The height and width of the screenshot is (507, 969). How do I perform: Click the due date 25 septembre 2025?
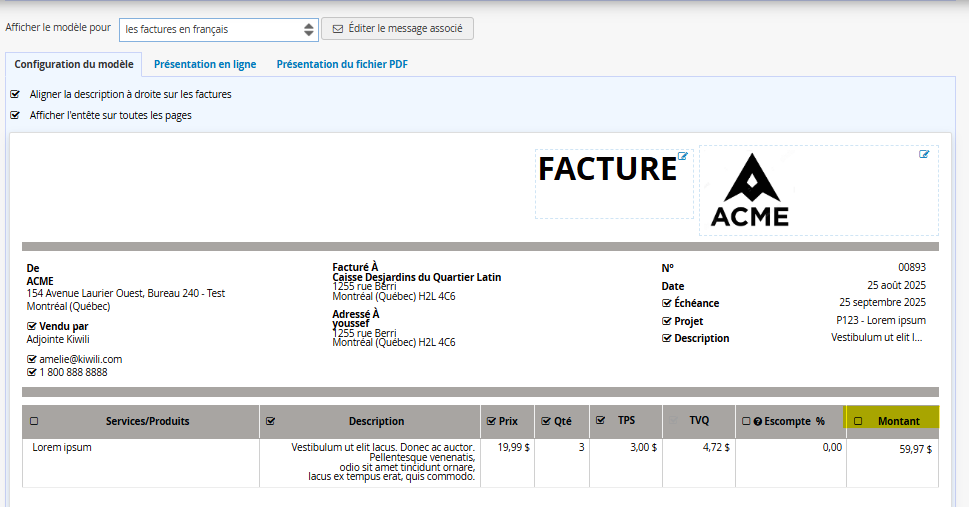pyautogui.click(x=882, y=302)
